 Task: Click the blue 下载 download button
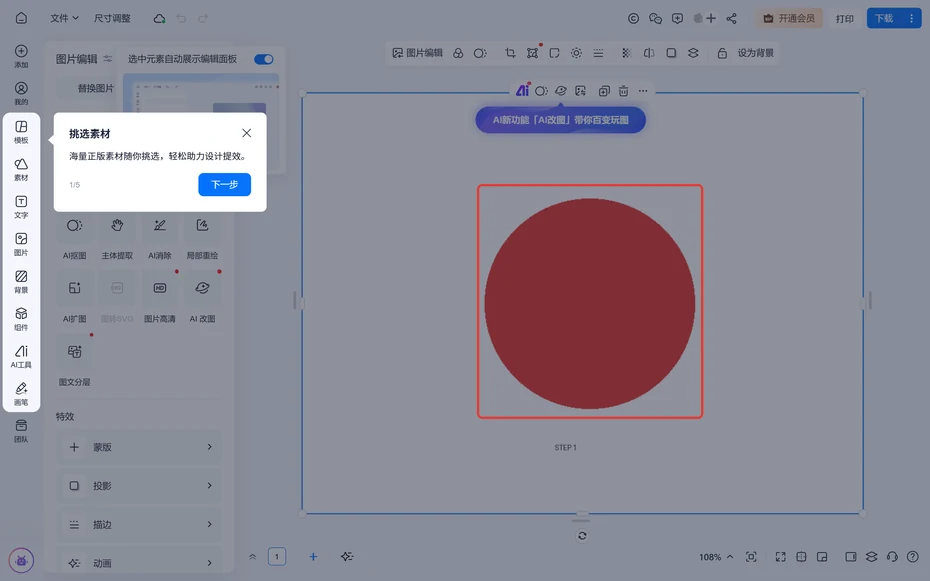pyautogui.click(x=884, y=18)
